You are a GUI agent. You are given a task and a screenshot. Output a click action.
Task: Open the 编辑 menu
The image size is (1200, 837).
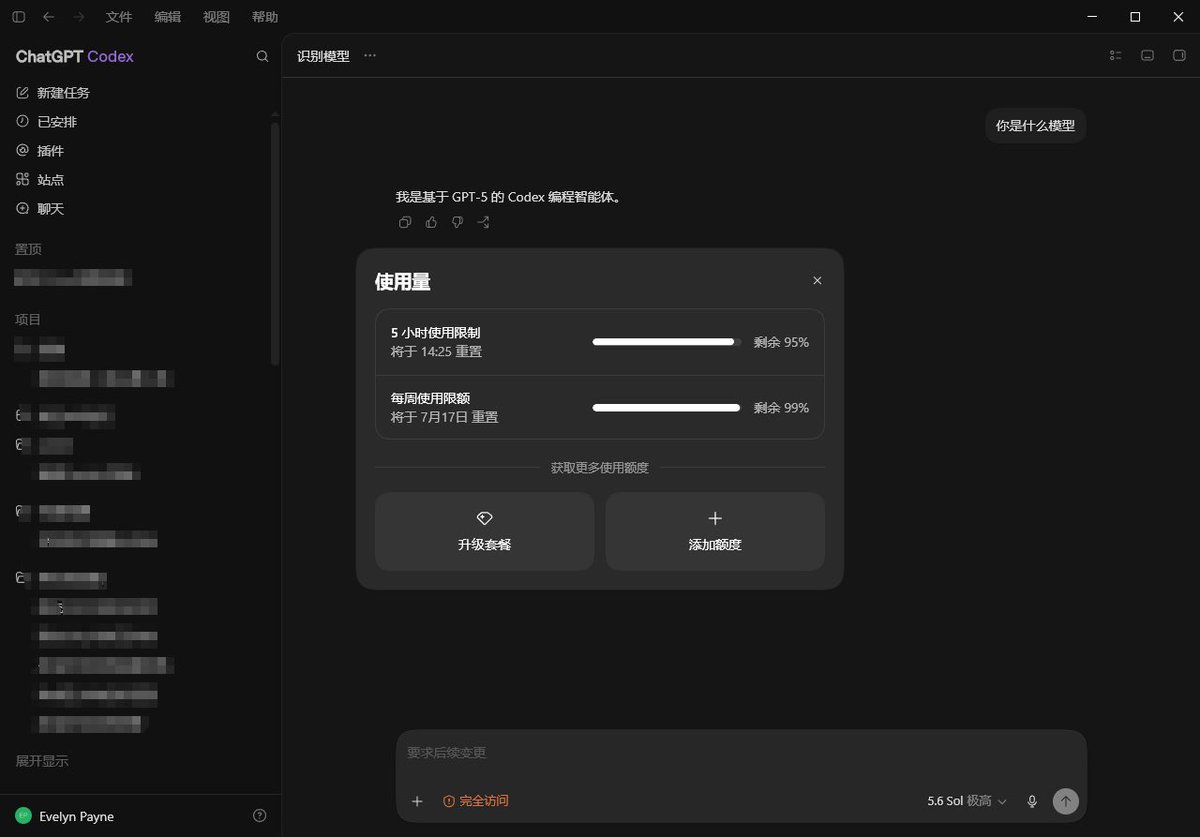click(x=168, y=17)
